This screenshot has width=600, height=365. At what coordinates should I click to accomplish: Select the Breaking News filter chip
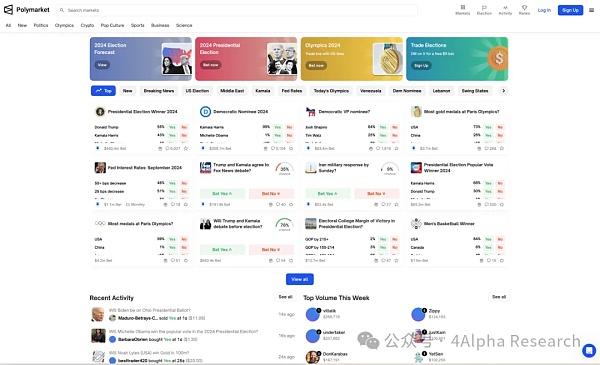coord(159,91)
